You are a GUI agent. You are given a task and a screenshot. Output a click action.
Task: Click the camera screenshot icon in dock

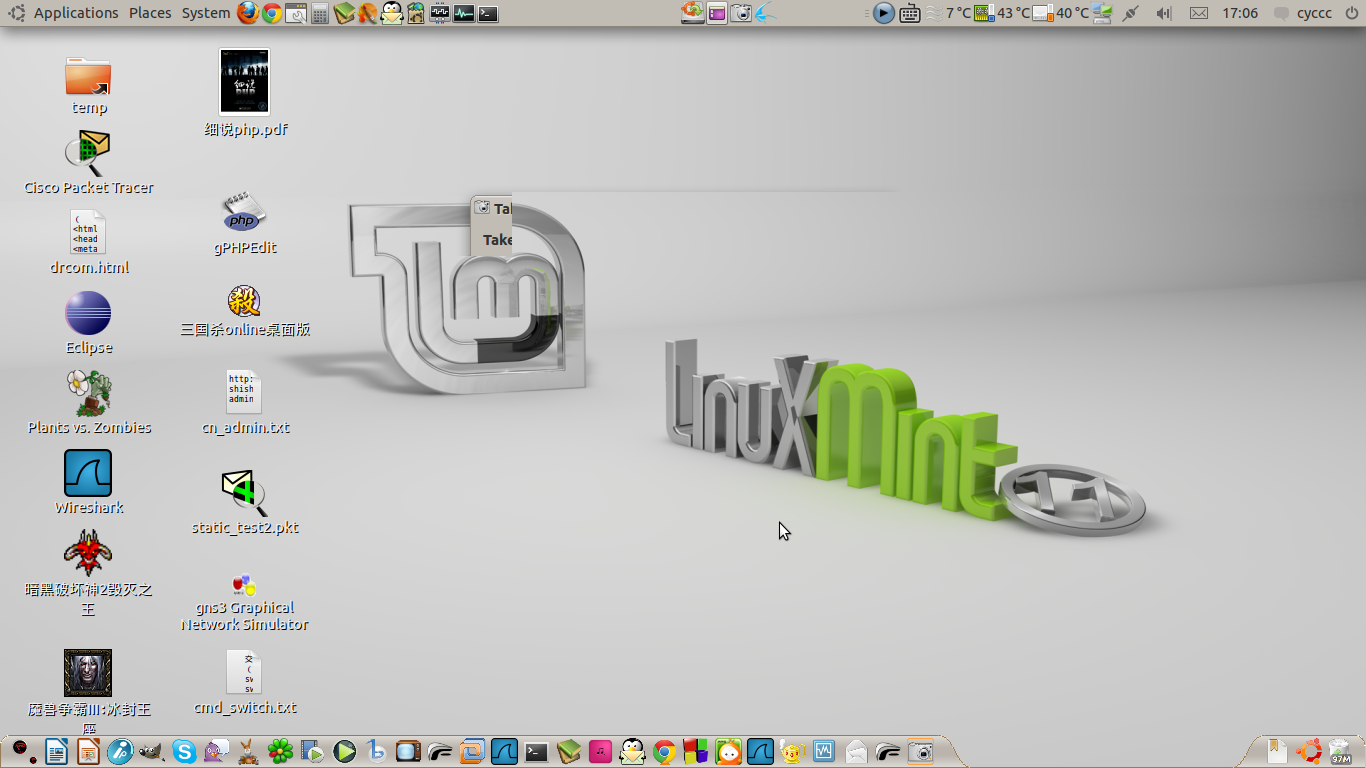(x=920, y=751)
